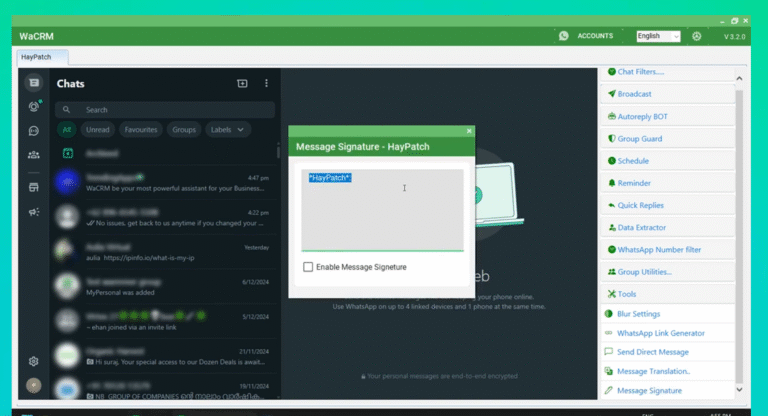
Task: Close the Message Signature dialog
Action: pos(469,131)
